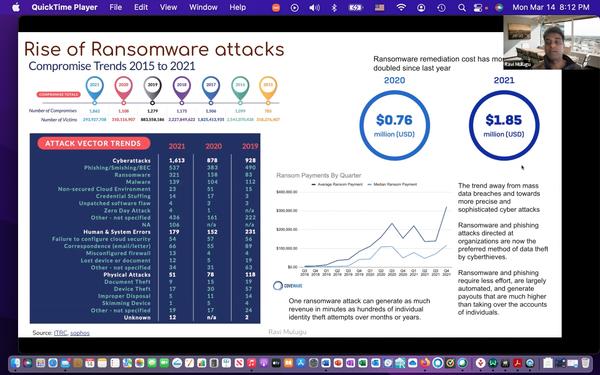
Task: Open Excel from the Dock
Action: coord(362,363)
